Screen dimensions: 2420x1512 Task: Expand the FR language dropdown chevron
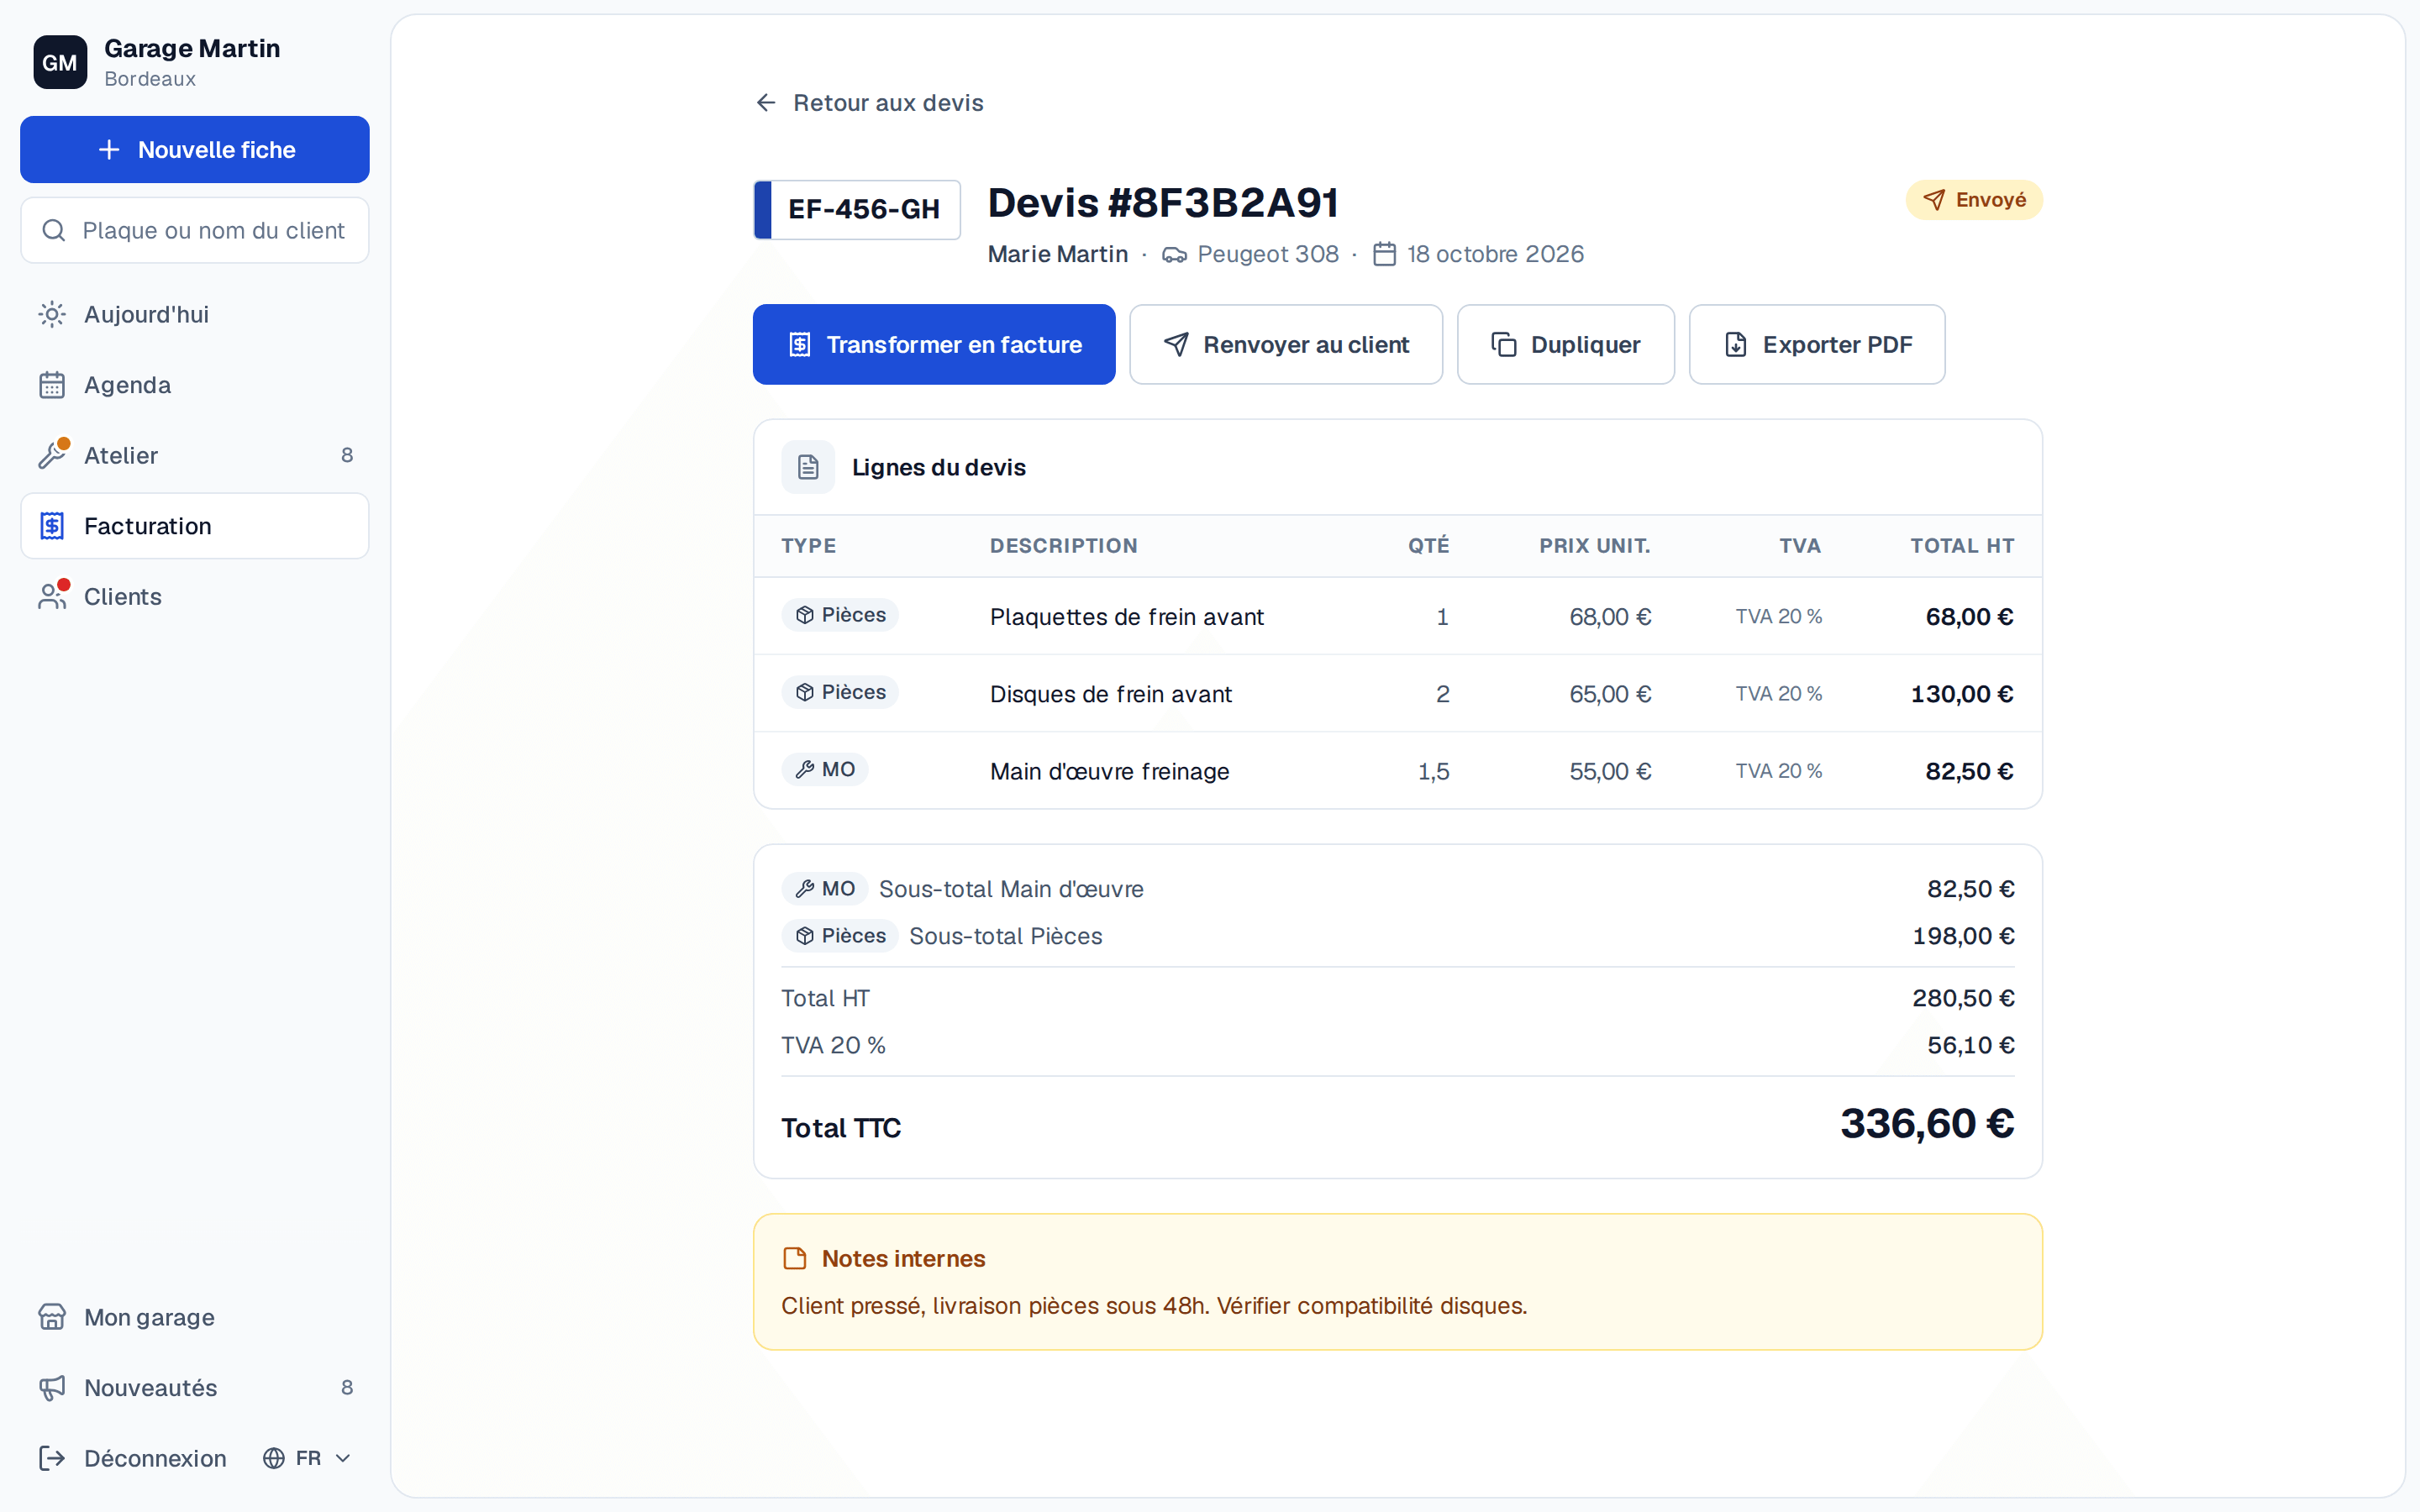point(343,1458)
